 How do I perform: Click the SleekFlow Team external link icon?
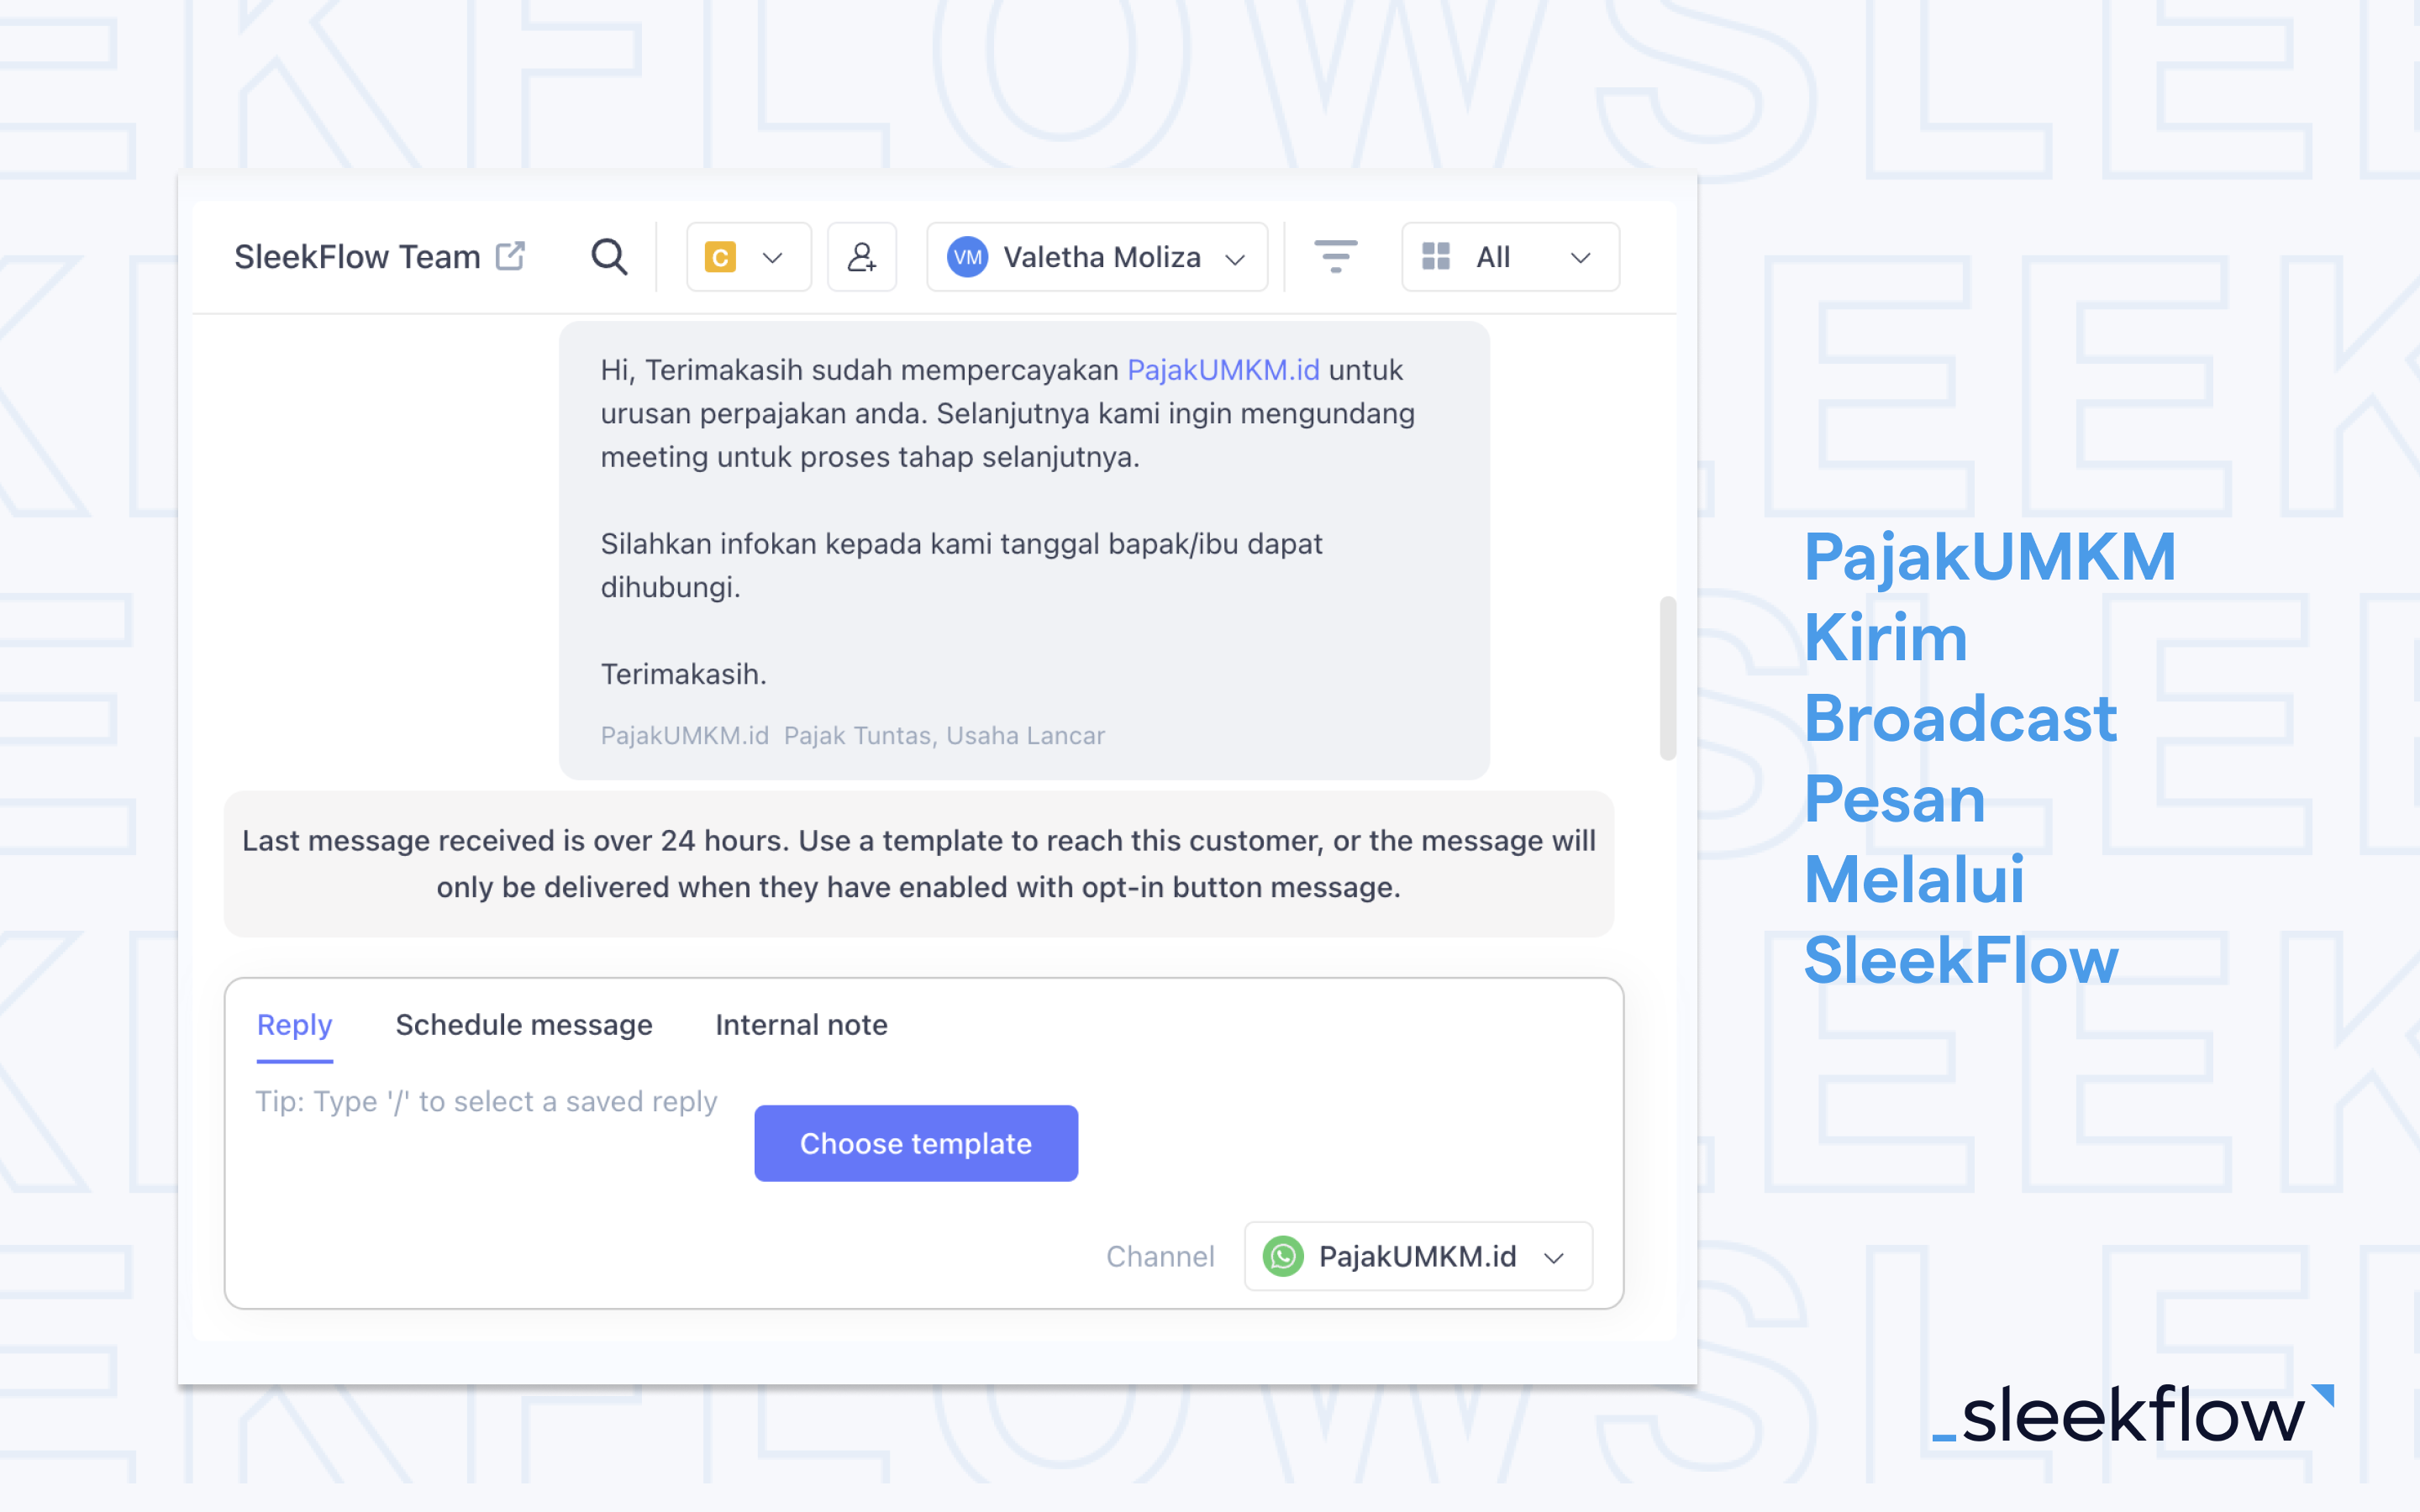pos(513,256)
